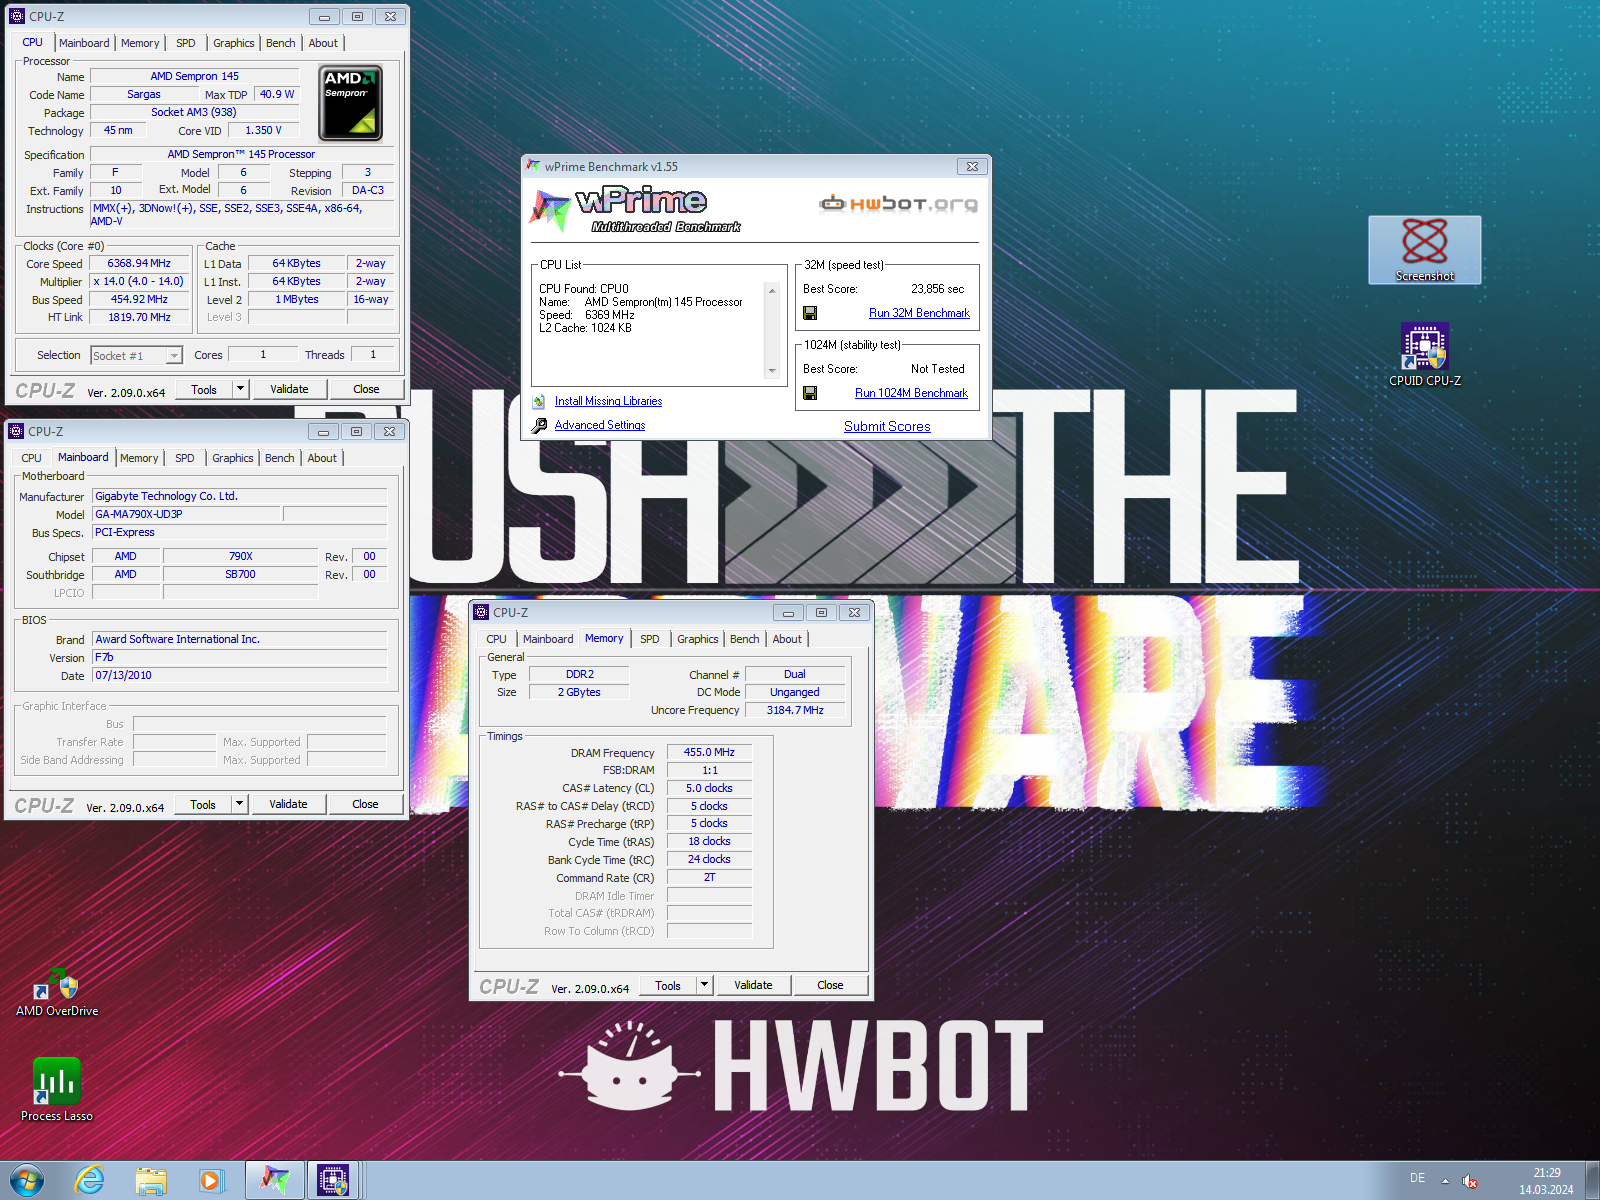The image size is (1600, 1200).
Task: Open the Bench tab in the Memory window
Action: point(745,639)
